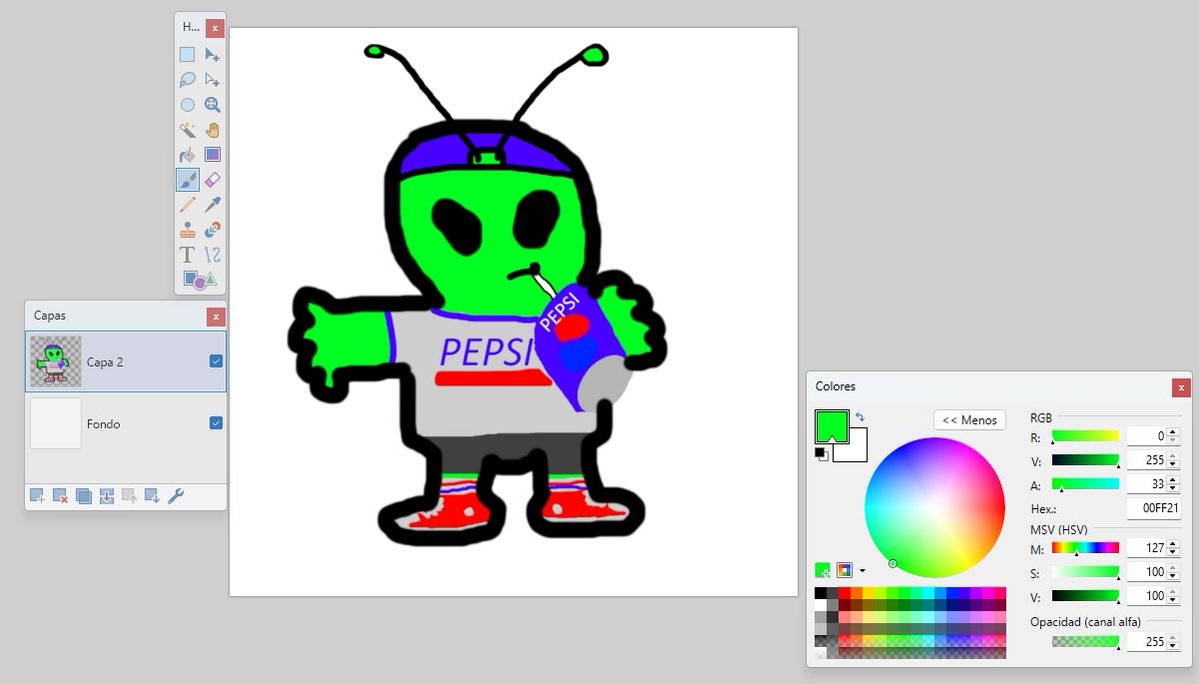Select the Text tool
The width and height of the screenshot is (1199, 684).
coord(187,254)
